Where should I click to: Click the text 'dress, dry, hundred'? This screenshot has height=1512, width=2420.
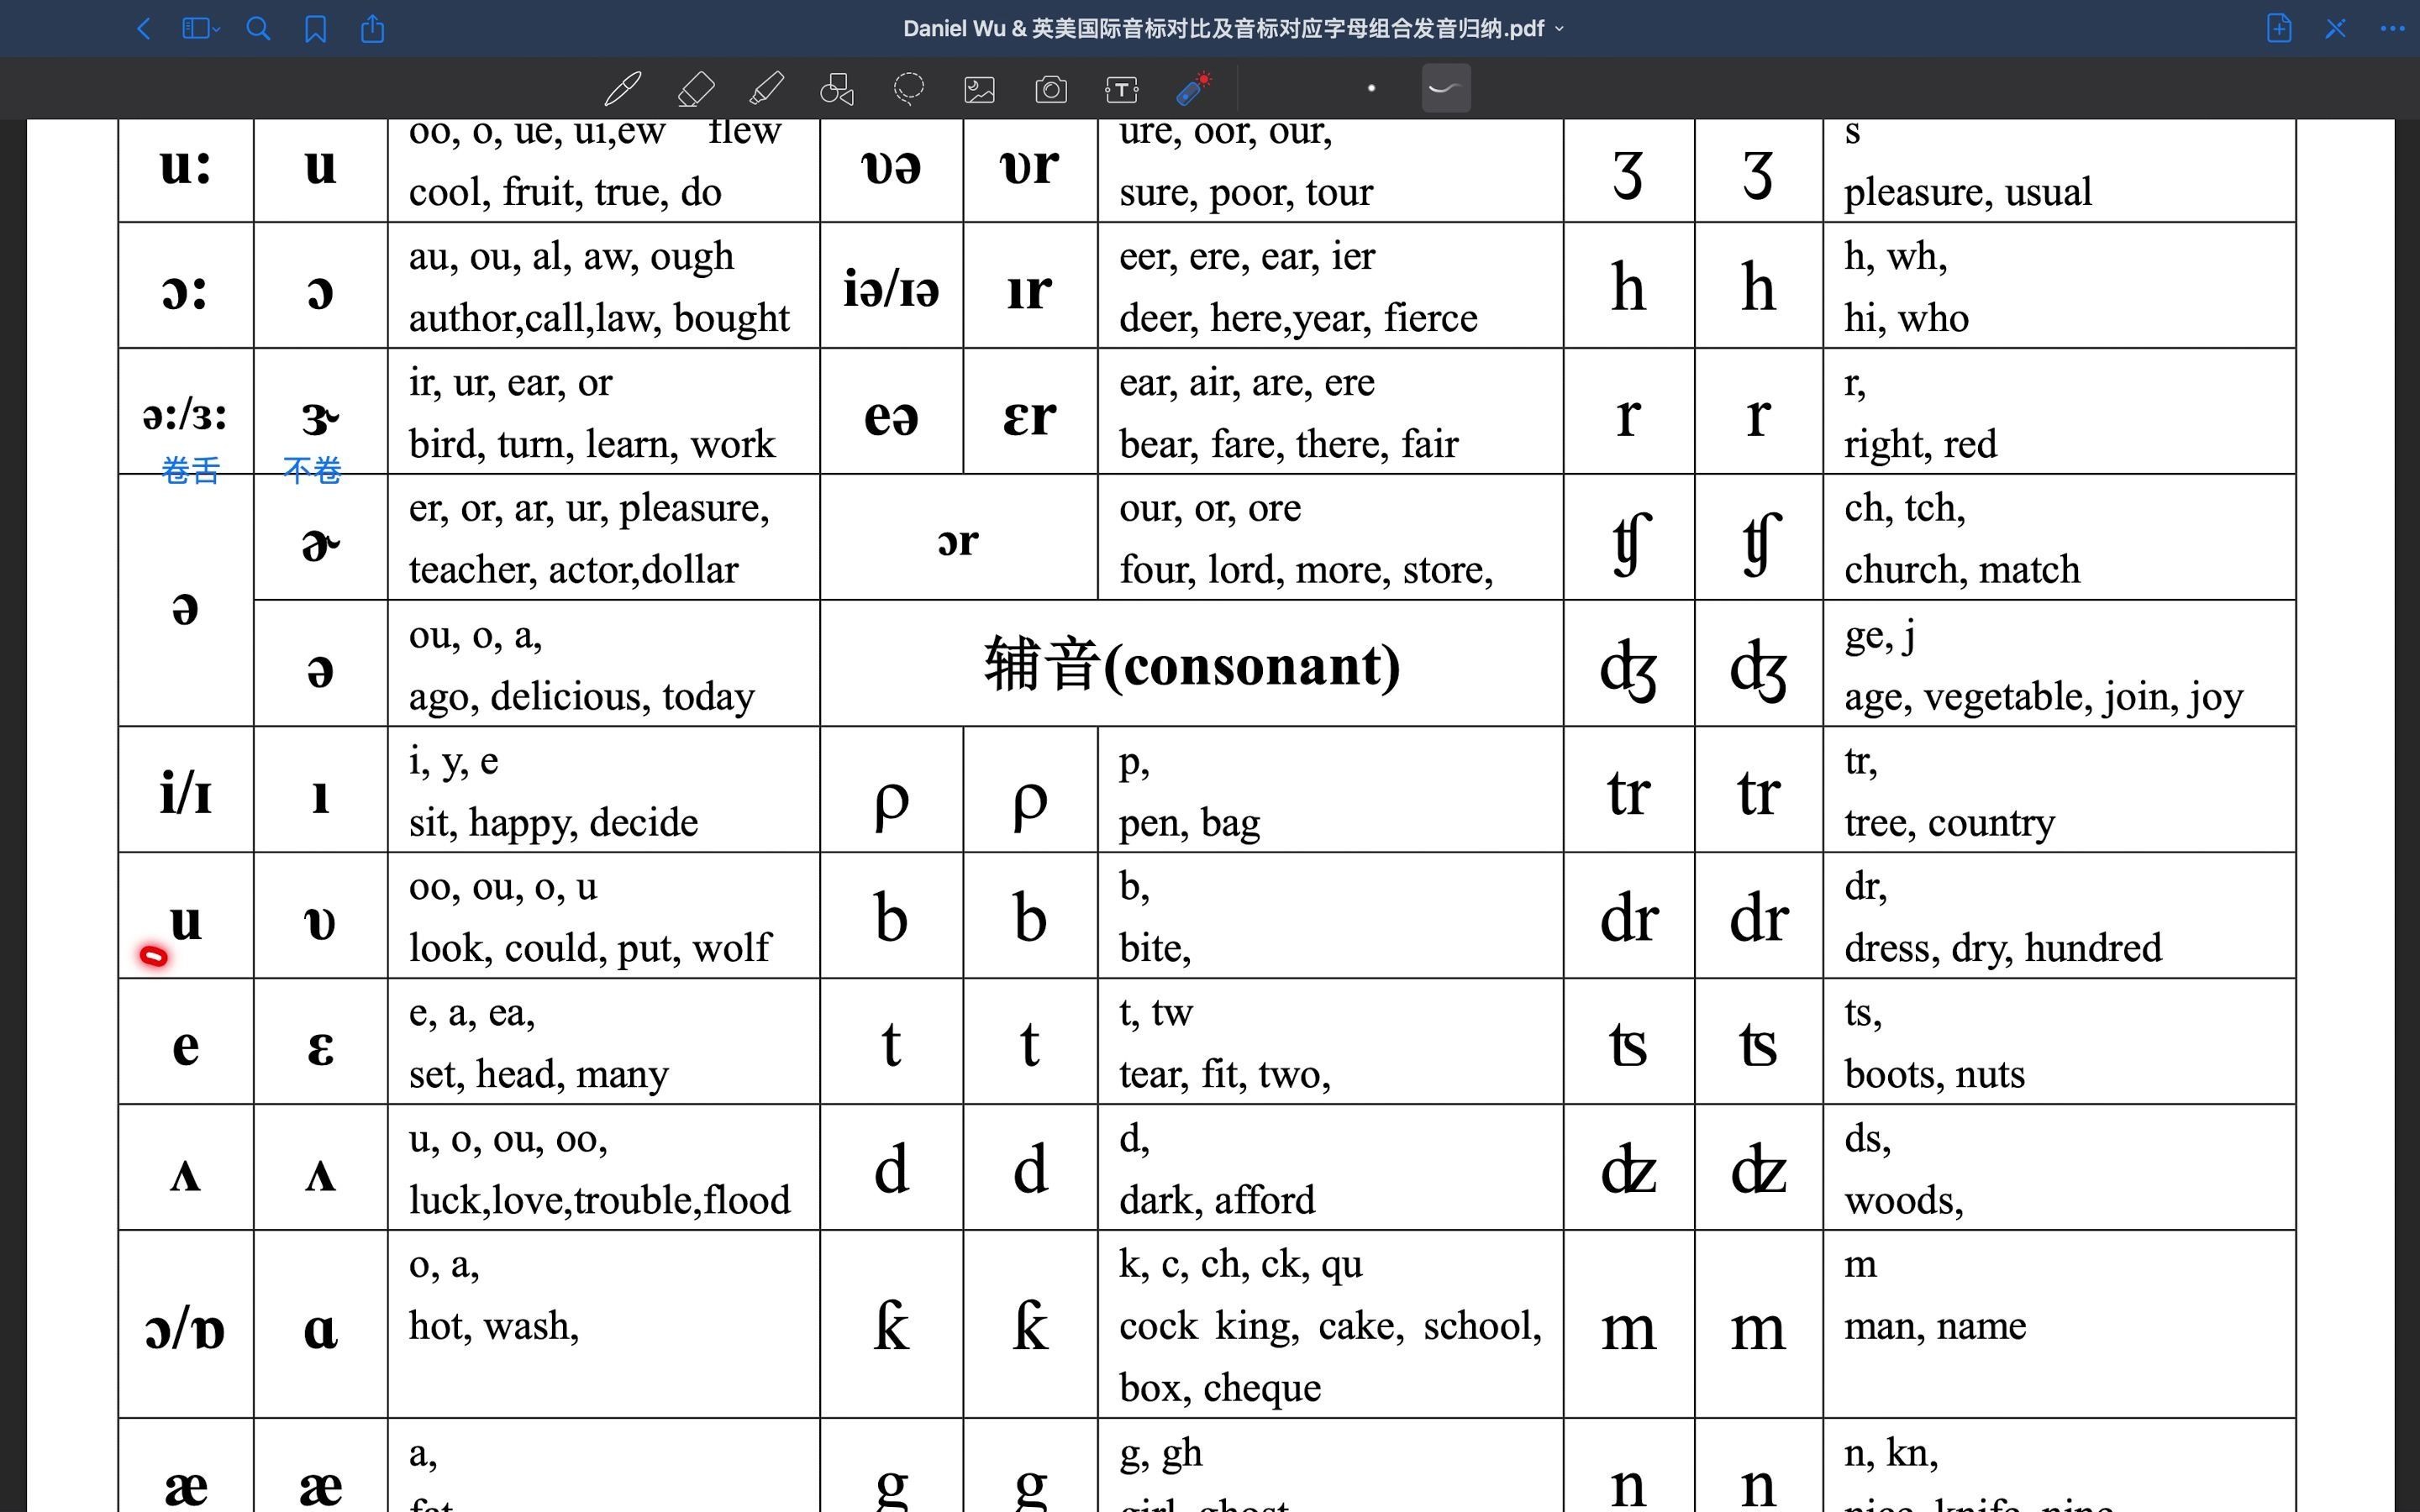click(2003, 948)
